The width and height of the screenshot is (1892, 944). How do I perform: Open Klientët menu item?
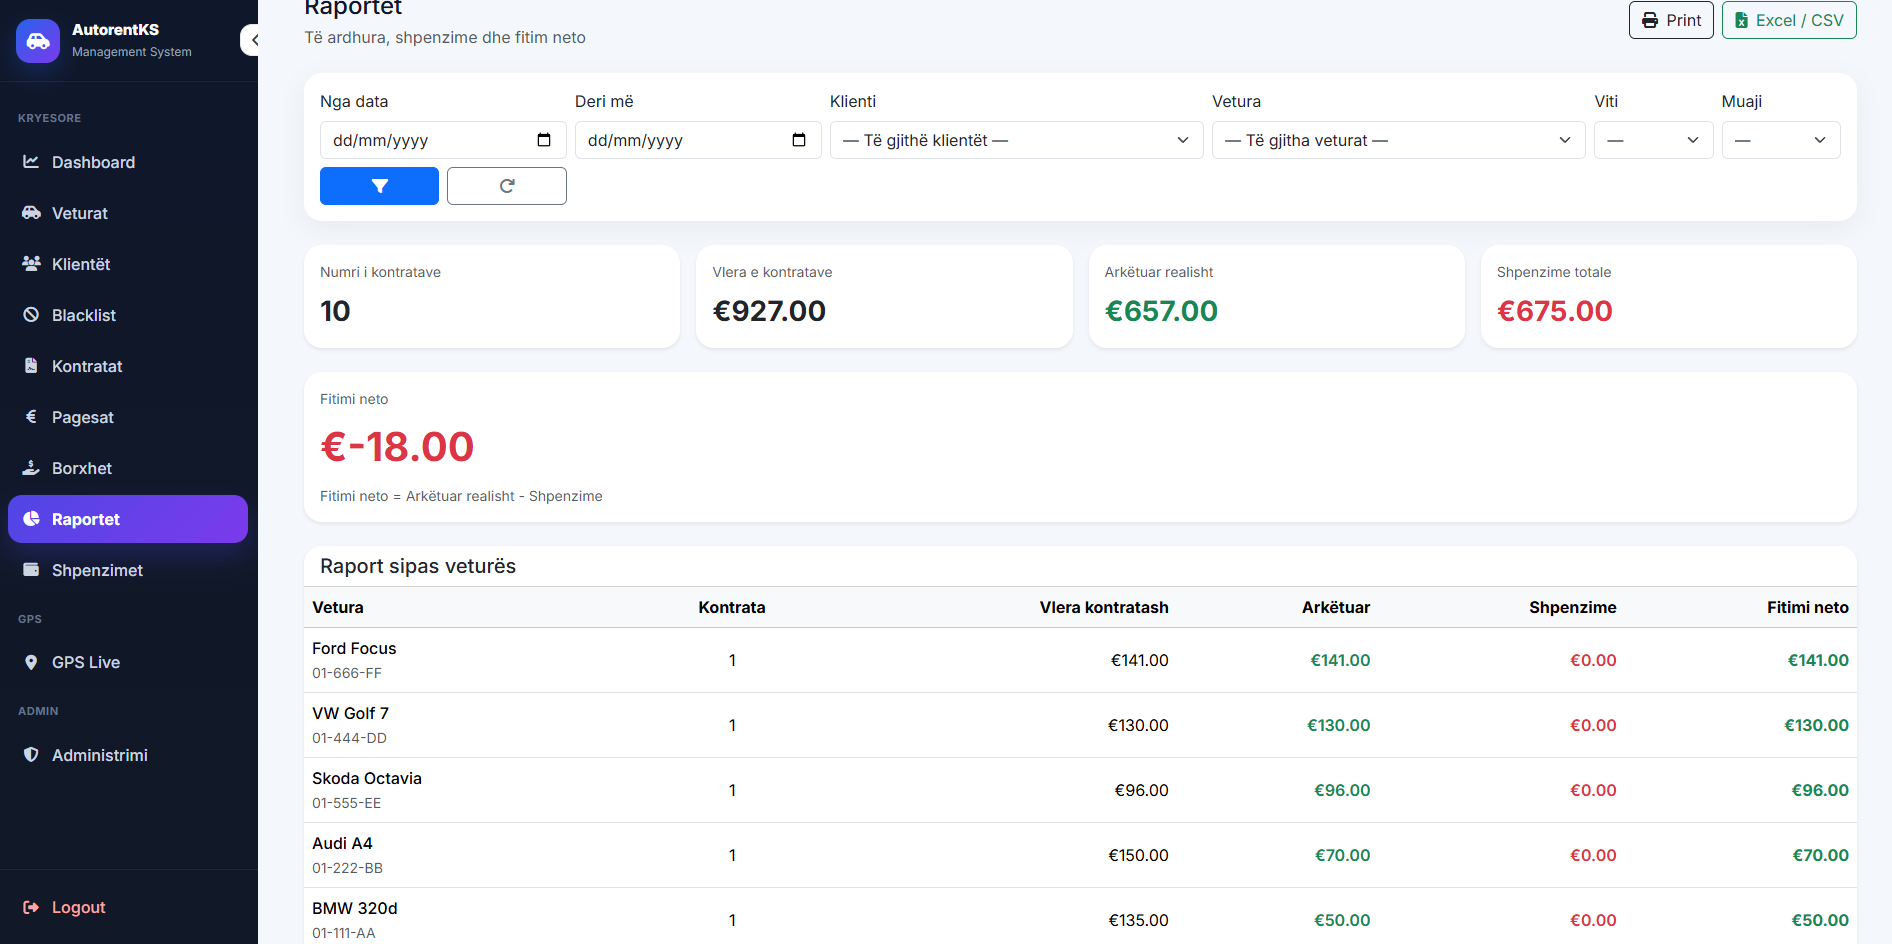tap(128, 264)
